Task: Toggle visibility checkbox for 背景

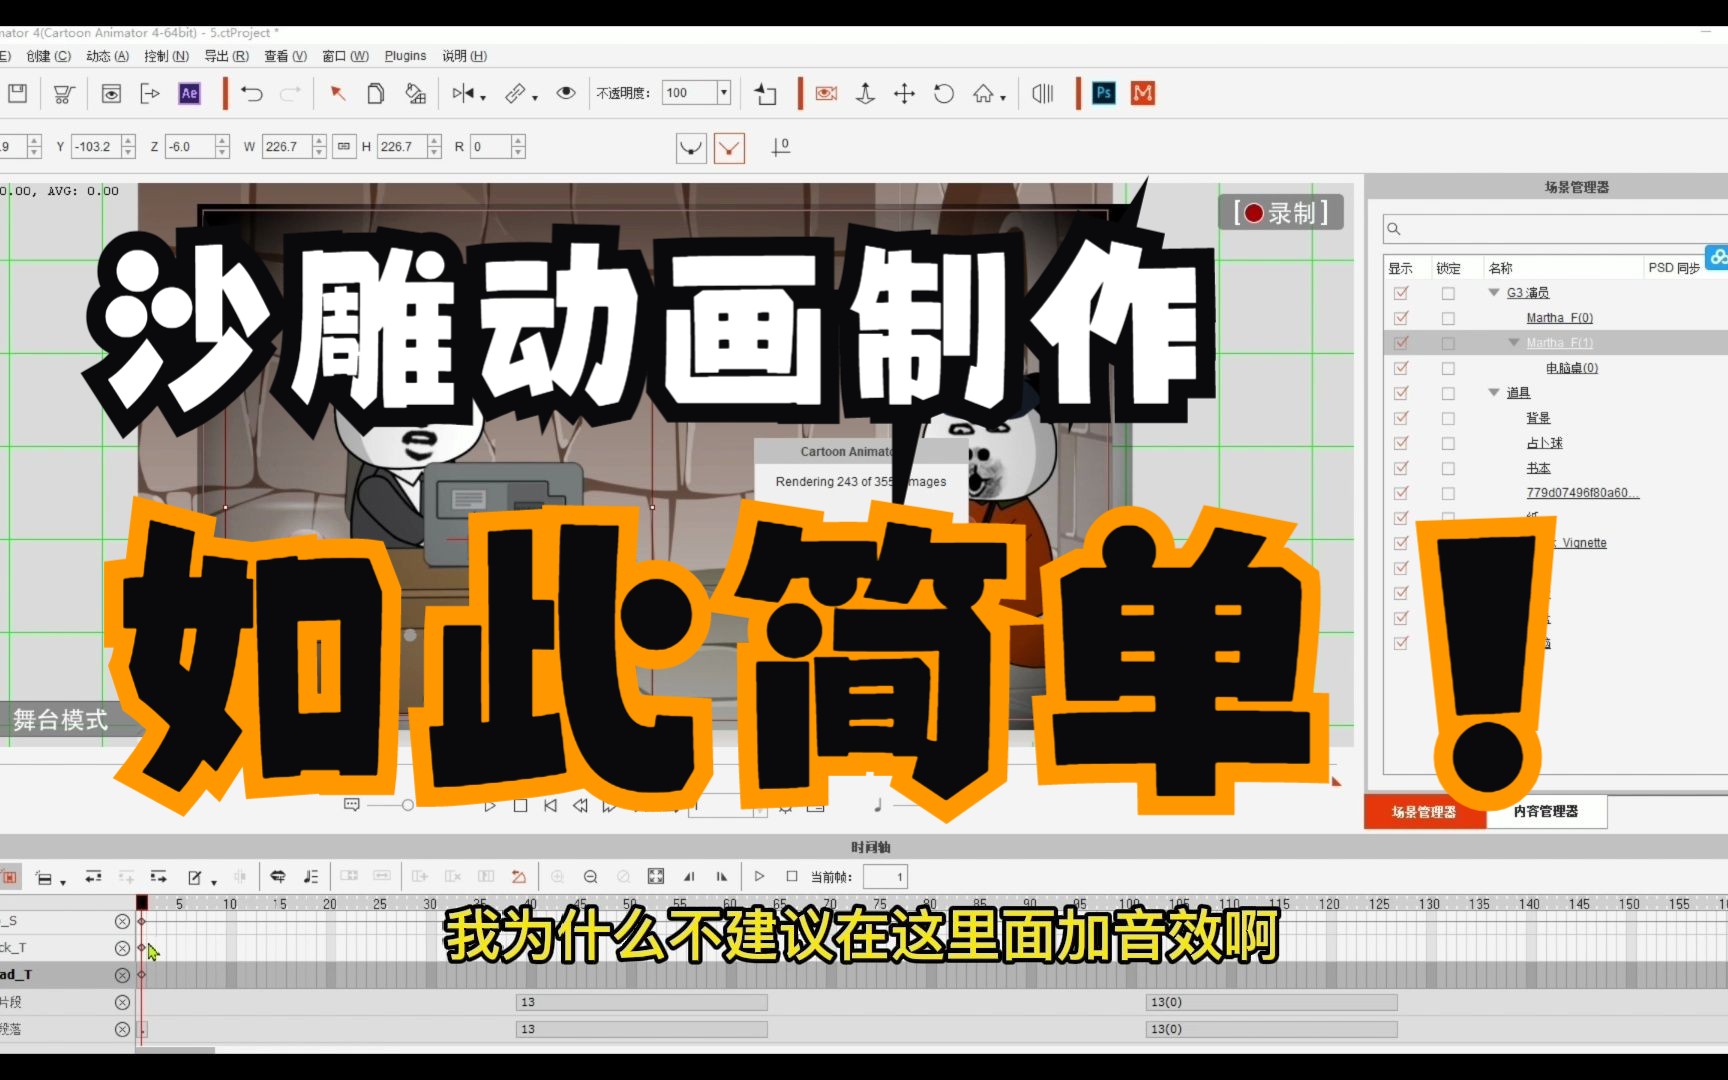Action: tap(1401, 418)
